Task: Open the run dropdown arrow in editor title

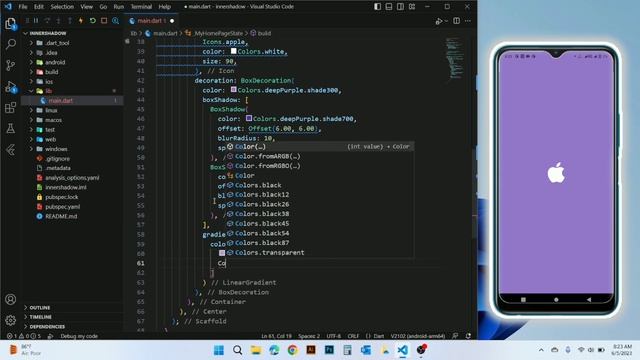Action: (x=446, y=21)
